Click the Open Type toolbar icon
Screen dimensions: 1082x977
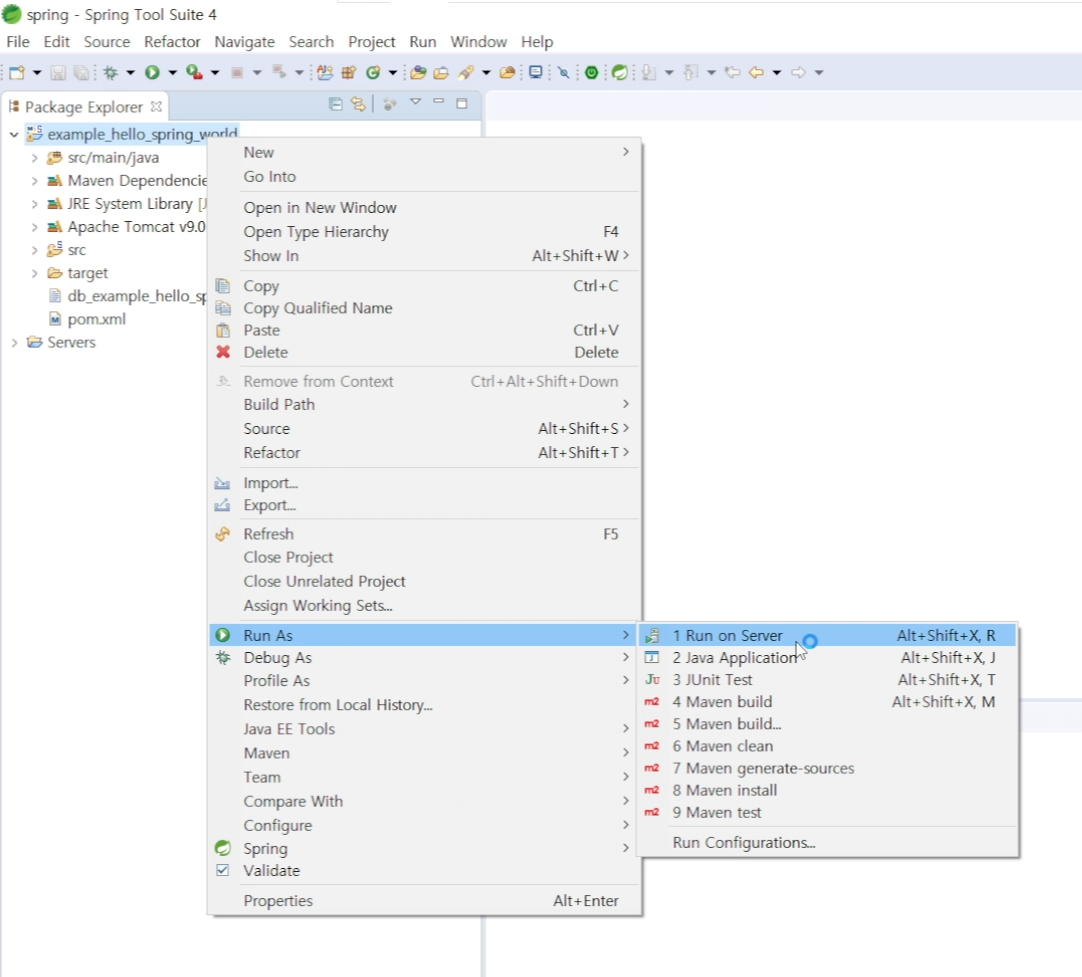click(x=418, y=72)
